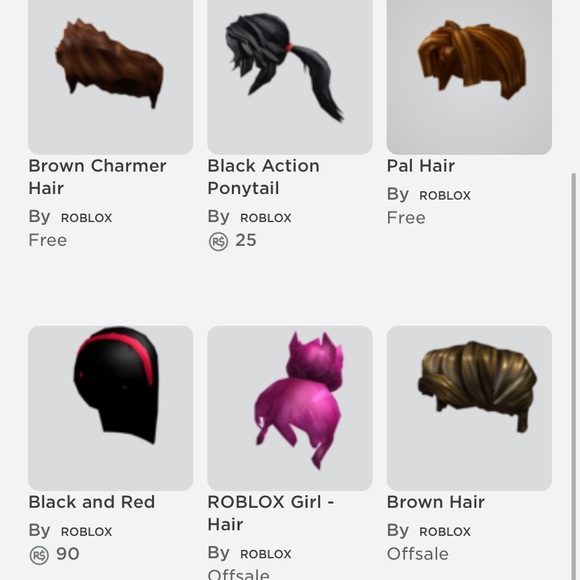This screenshot has height=580, width=580.
Task: Click the Brown Hair title link
Action: click(436, 502)
